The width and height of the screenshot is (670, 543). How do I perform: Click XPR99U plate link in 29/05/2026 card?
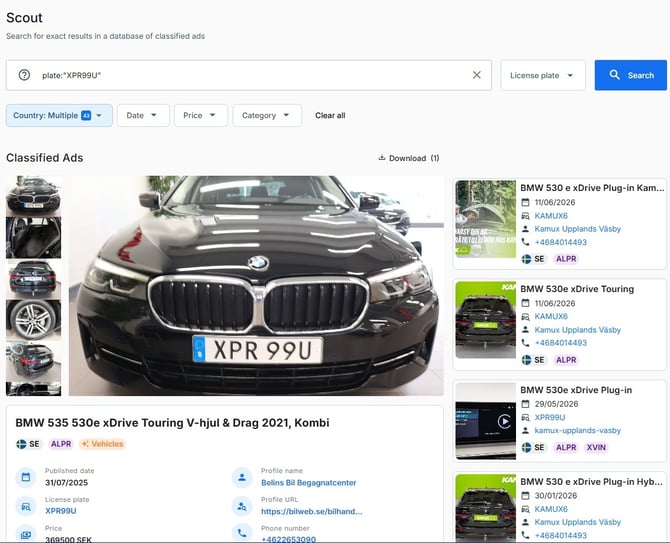[550, 417]
